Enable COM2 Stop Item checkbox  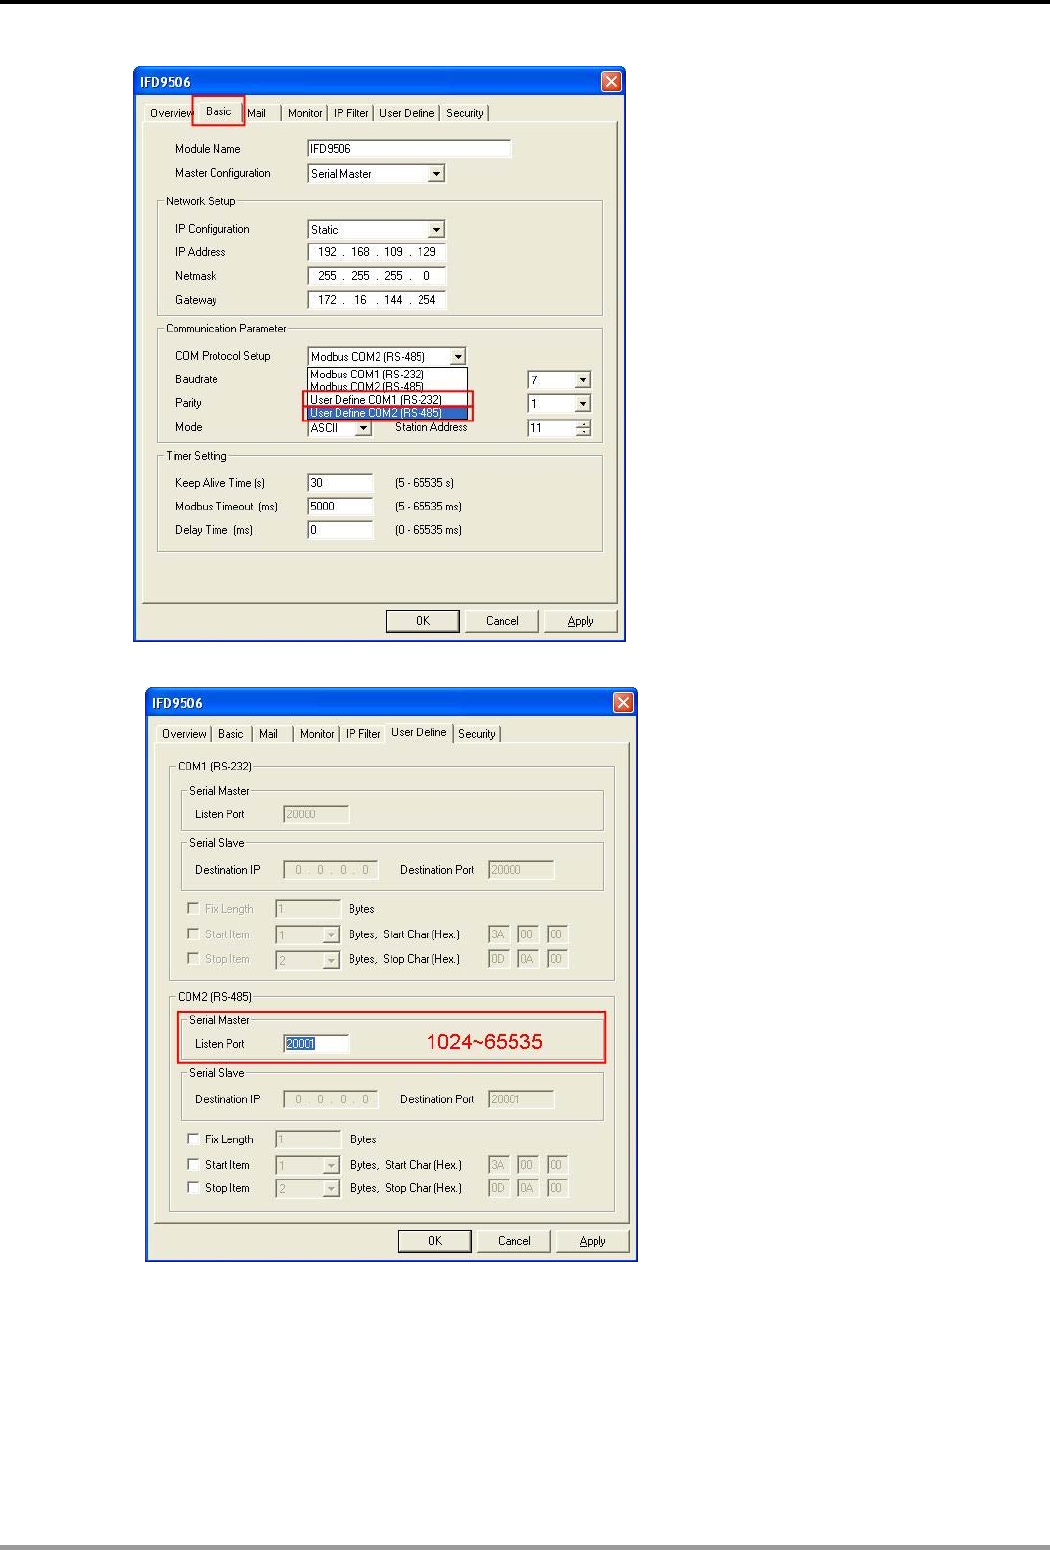(x=193, y=1188)
